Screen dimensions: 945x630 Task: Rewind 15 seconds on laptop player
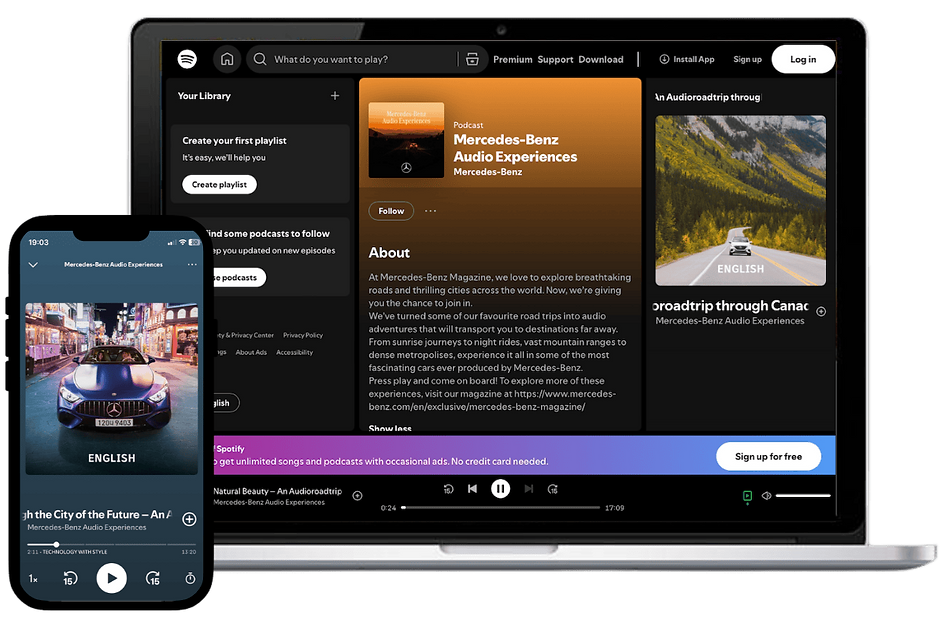point(448,489)
